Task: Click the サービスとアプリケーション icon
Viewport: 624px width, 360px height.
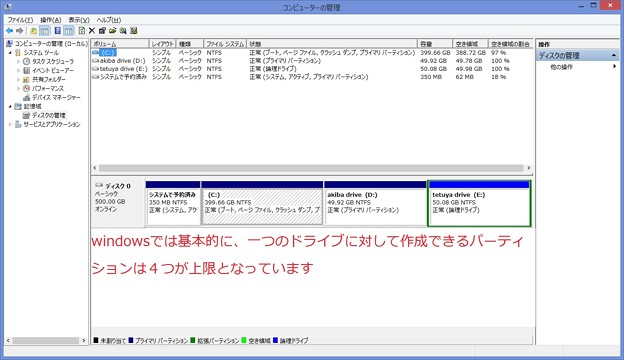Action: point(18,125)
